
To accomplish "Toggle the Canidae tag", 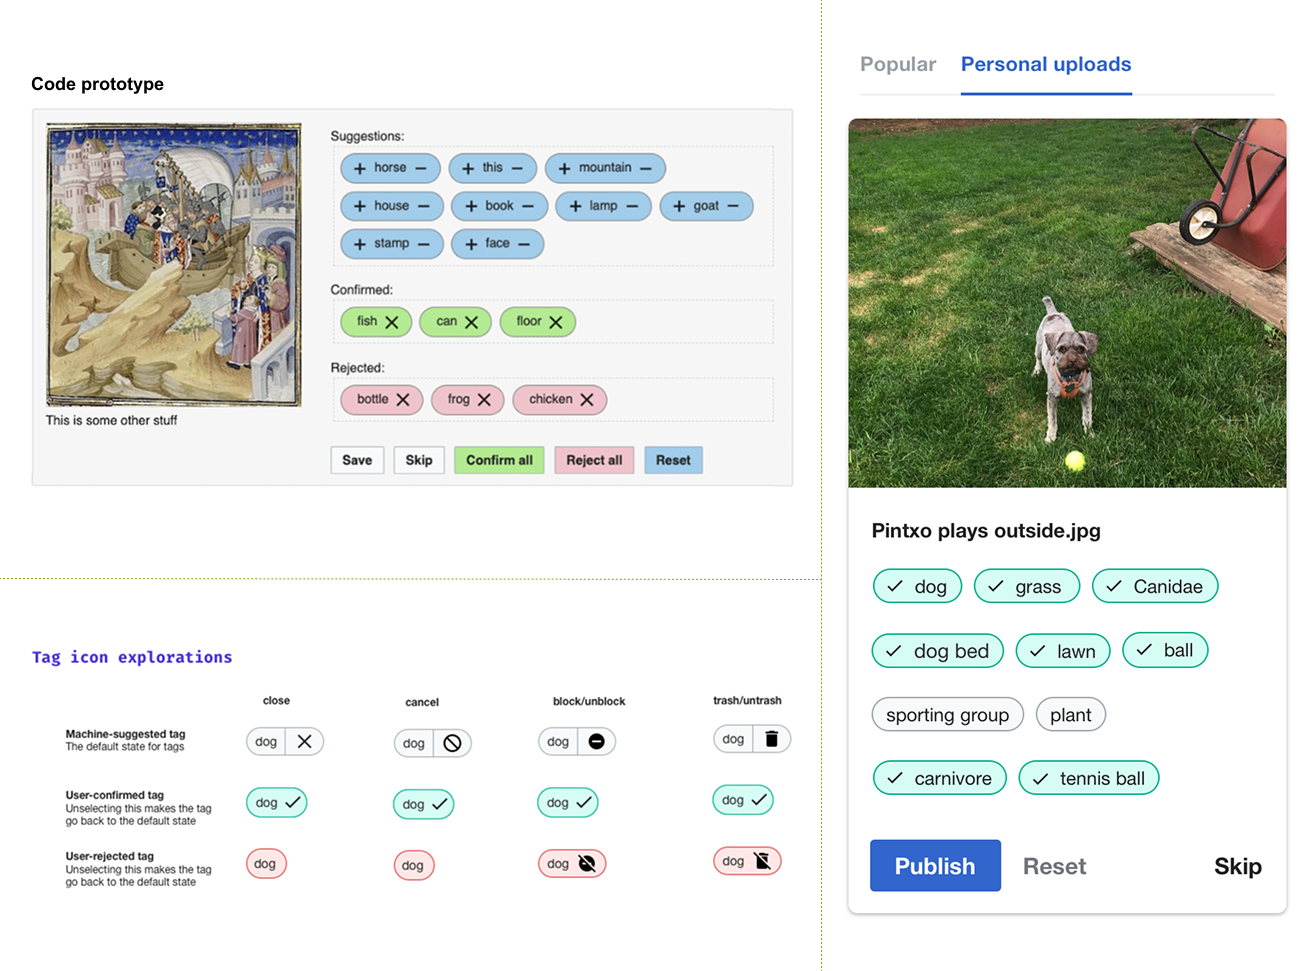I will coord(1155,586).
